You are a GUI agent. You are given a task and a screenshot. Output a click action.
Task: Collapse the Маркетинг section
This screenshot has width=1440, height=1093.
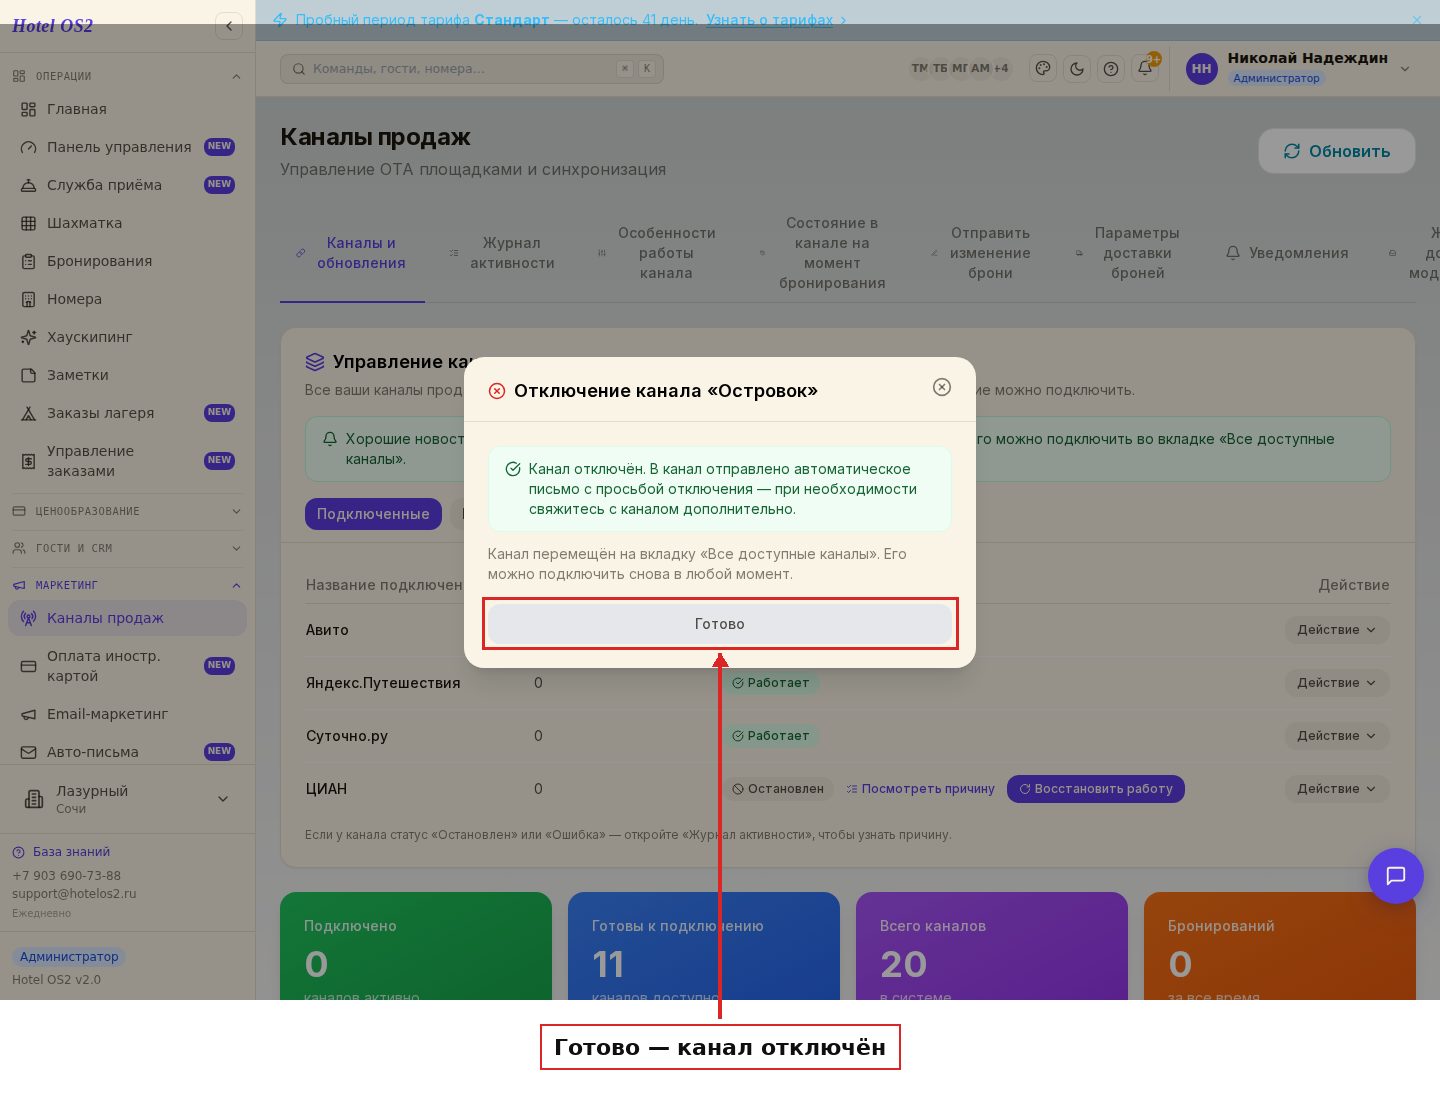point(127,585)
